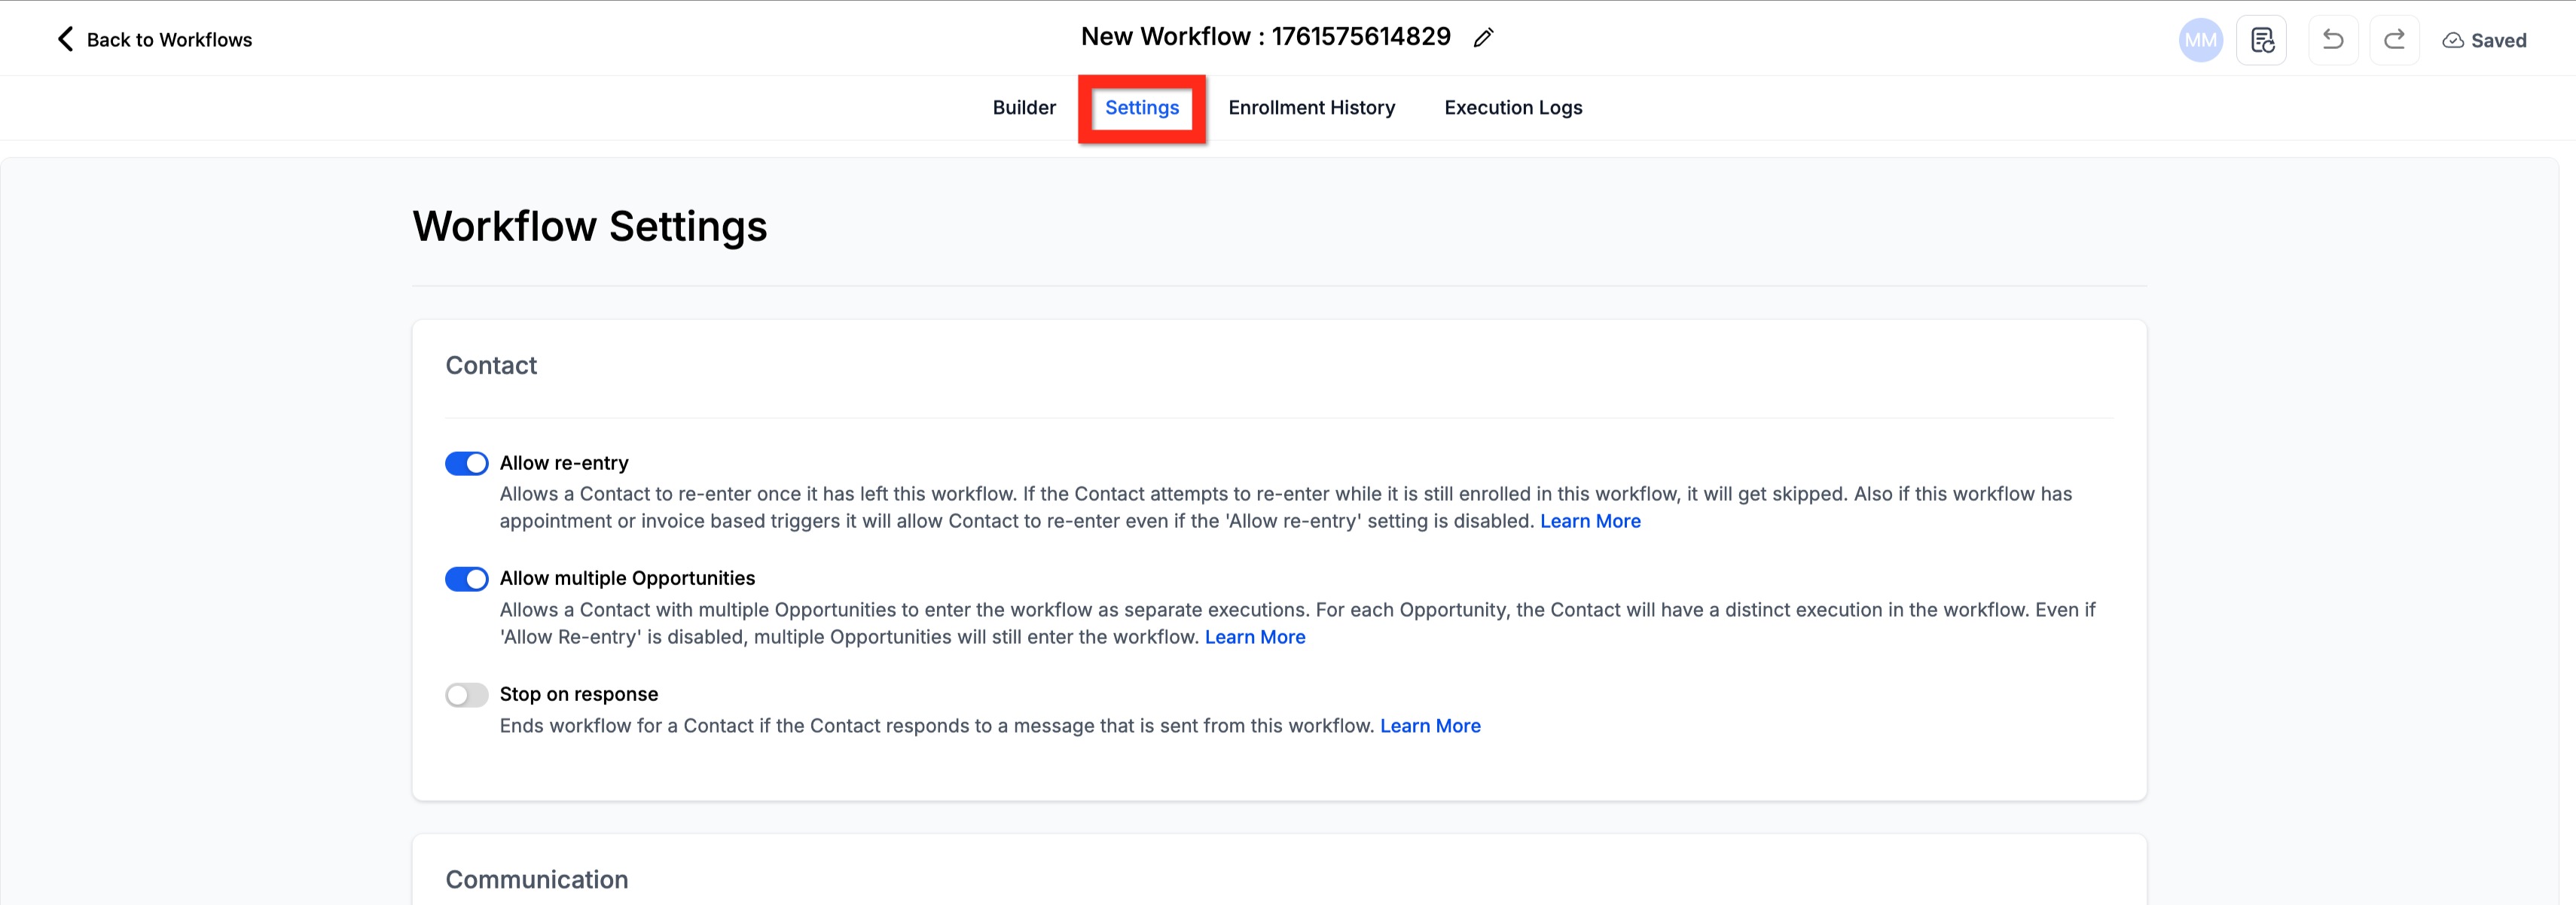Screen dimensions: 2576x905
Task: Click the back arrow to Workflows
Action: pyautogui.click(x=66, y=39)
